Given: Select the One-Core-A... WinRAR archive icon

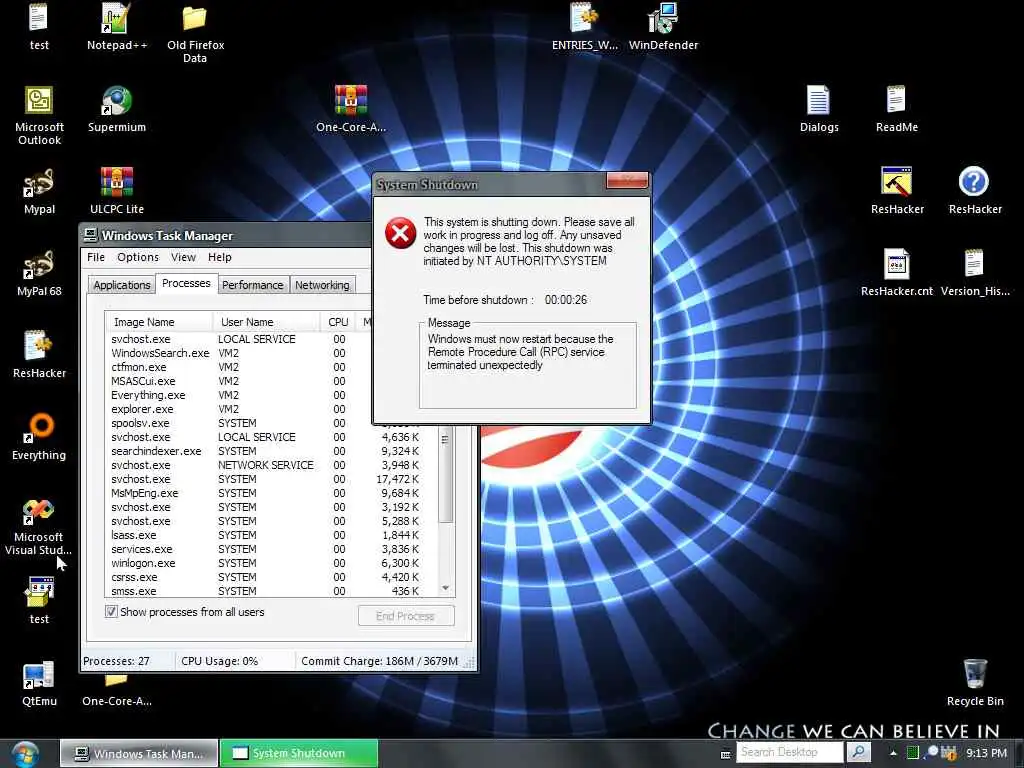Looking at the screenshot, I should click(351, 108).
